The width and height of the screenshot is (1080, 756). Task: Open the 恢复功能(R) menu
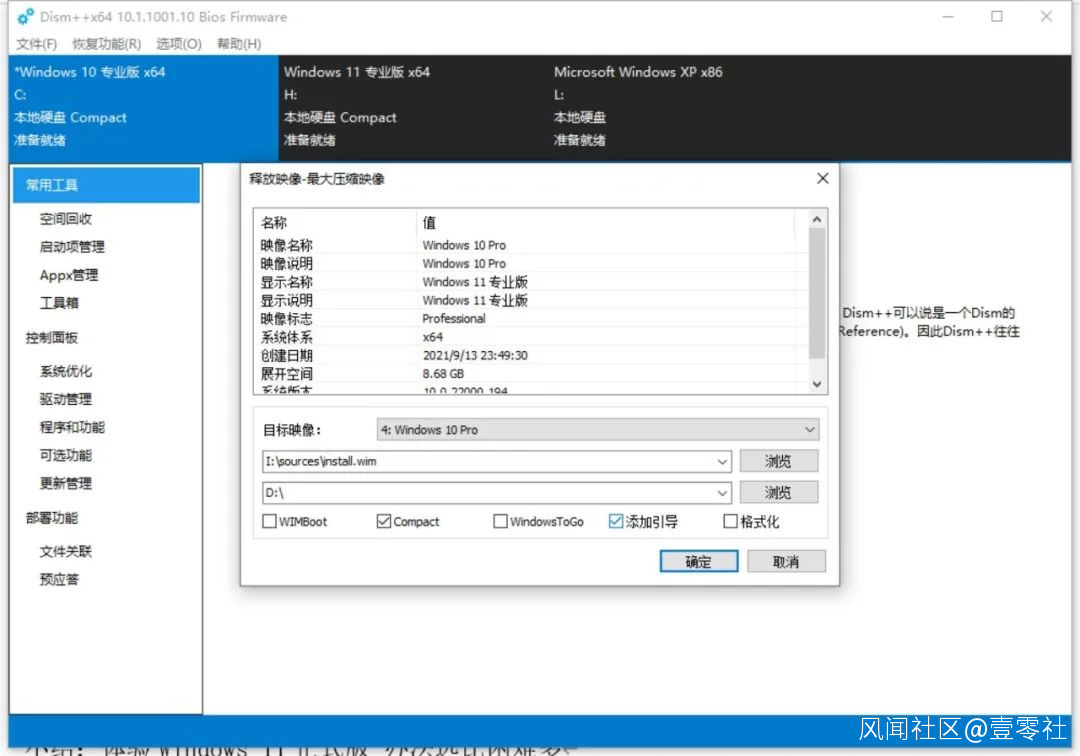(x=107, y=44)
